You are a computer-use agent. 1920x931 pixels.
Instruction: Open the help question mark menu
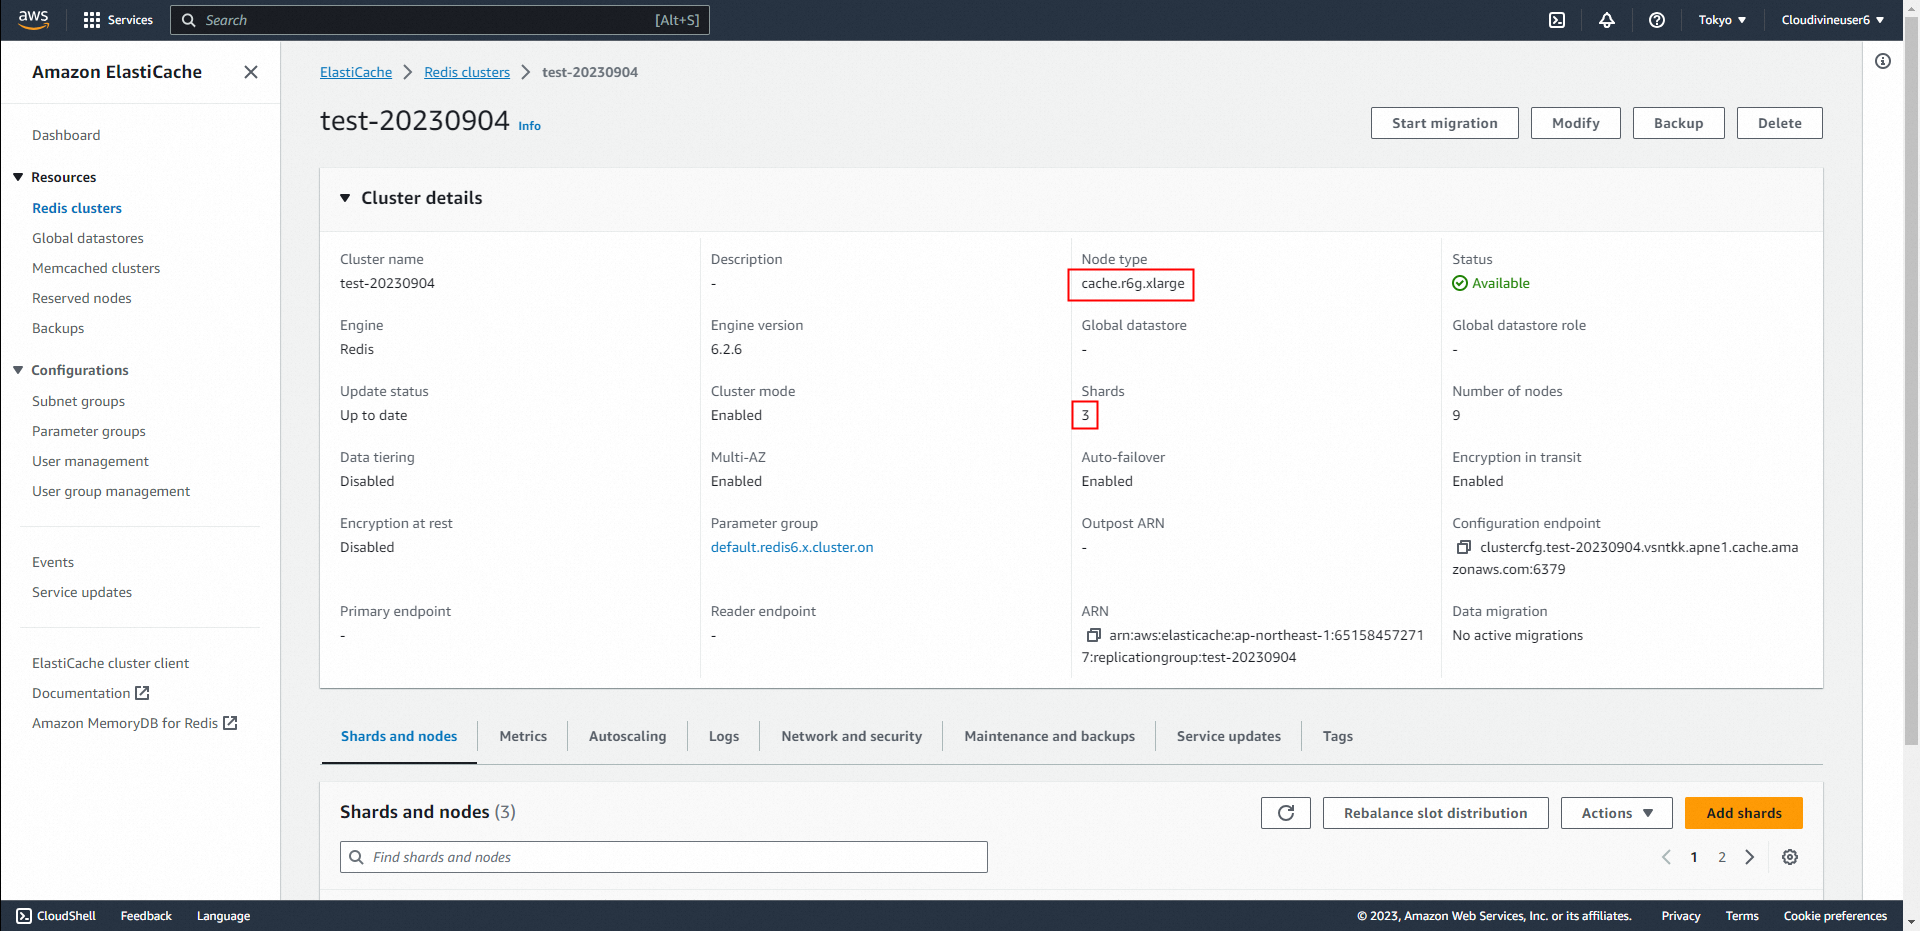click(x=1657, y=20)
